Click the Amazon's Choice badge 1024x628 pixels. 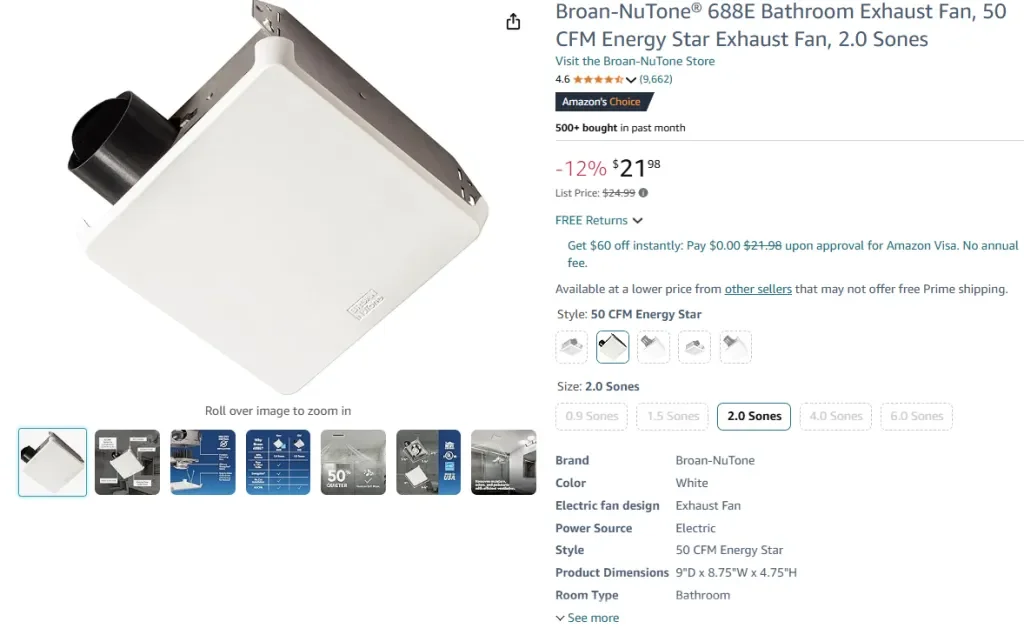[604, 101]
